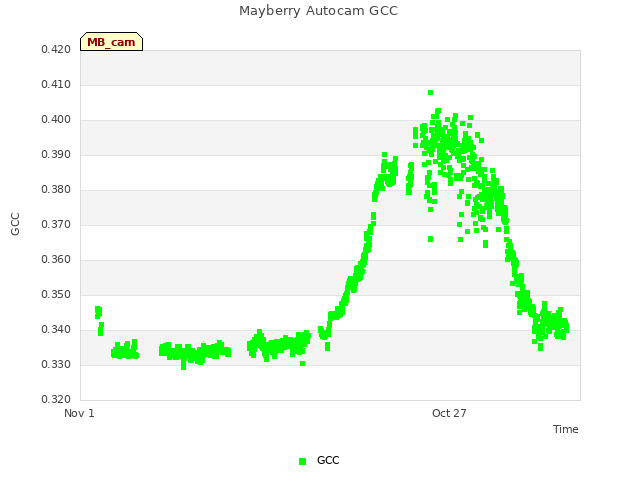Click the green GCC legend swatch

[x=302, y=461]
